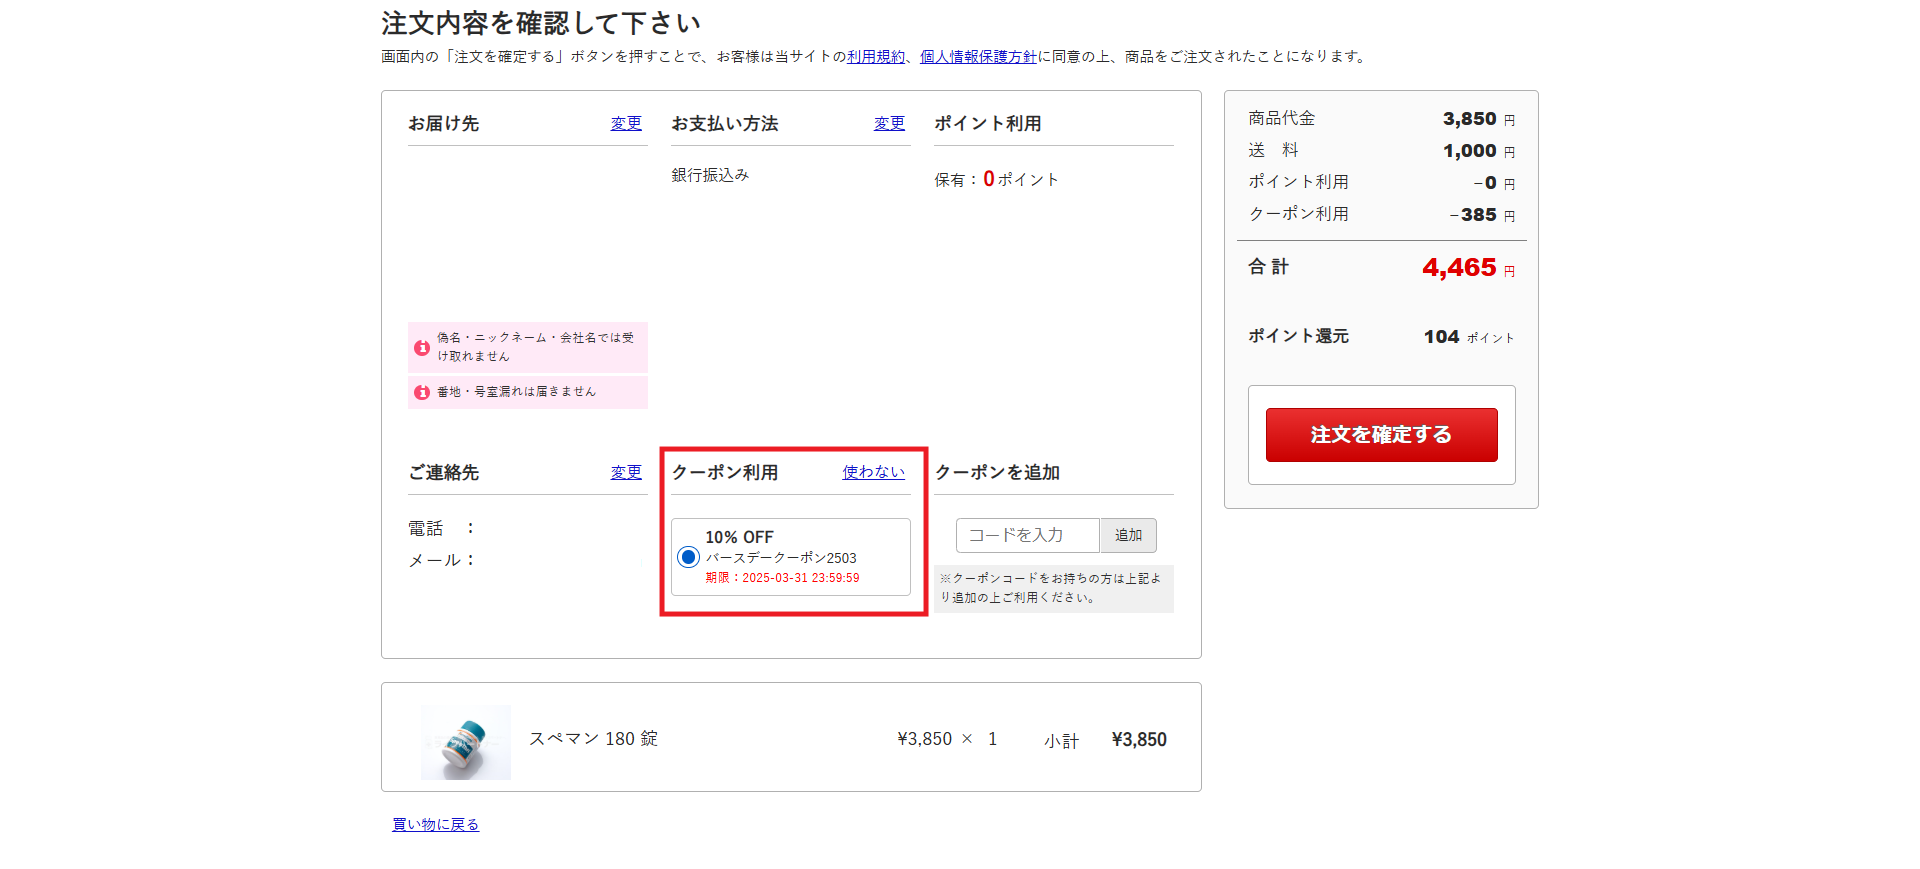1920x869 pixels.
Task: Open the 利用規約 link
Action: [876, 57]
